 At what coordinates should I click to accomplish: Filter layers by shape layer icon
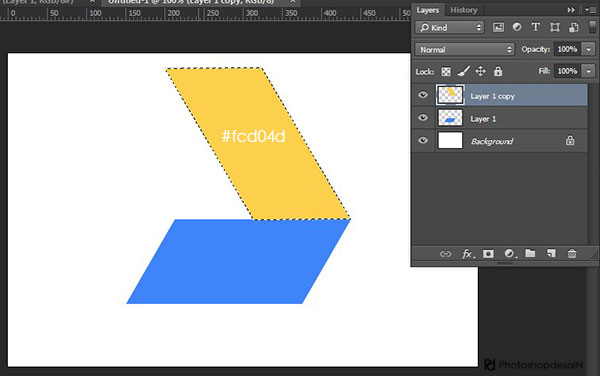(554, 27)
